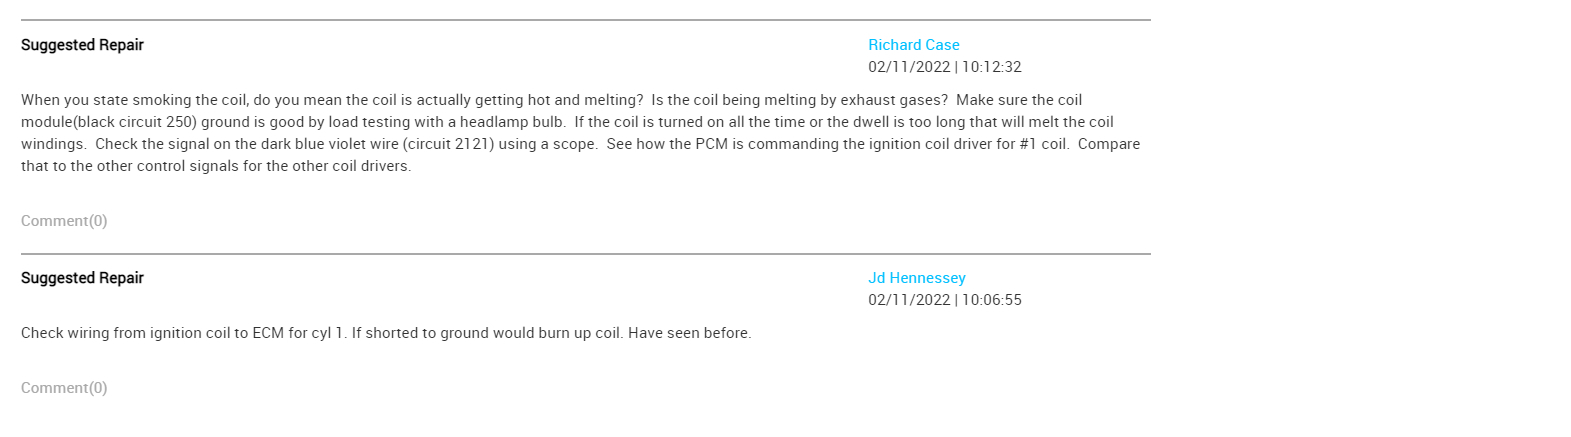Click the divider line between the two repairs

(585, 254)
